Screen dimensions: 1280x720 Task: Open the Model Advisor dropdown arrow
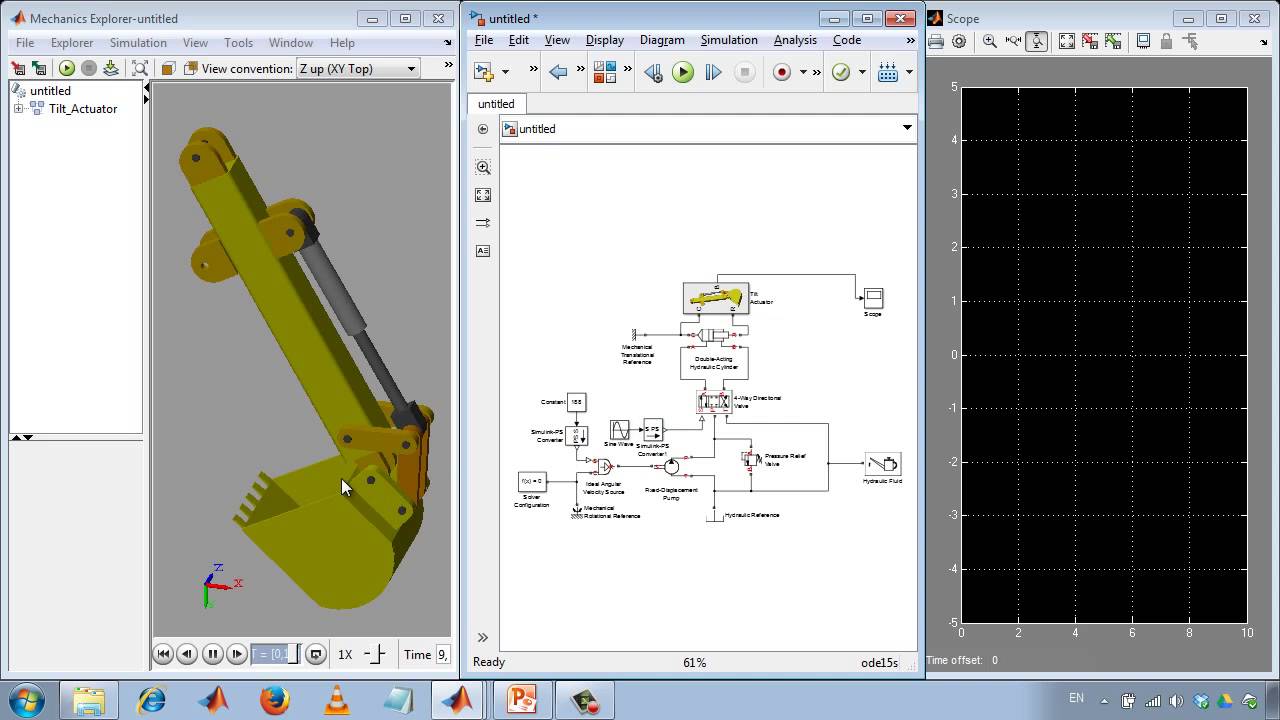click(x=861, y=72)
